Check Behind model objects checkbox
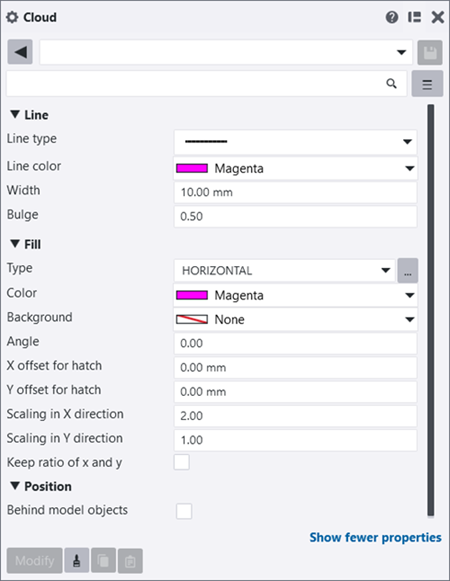 coord(184,511)
